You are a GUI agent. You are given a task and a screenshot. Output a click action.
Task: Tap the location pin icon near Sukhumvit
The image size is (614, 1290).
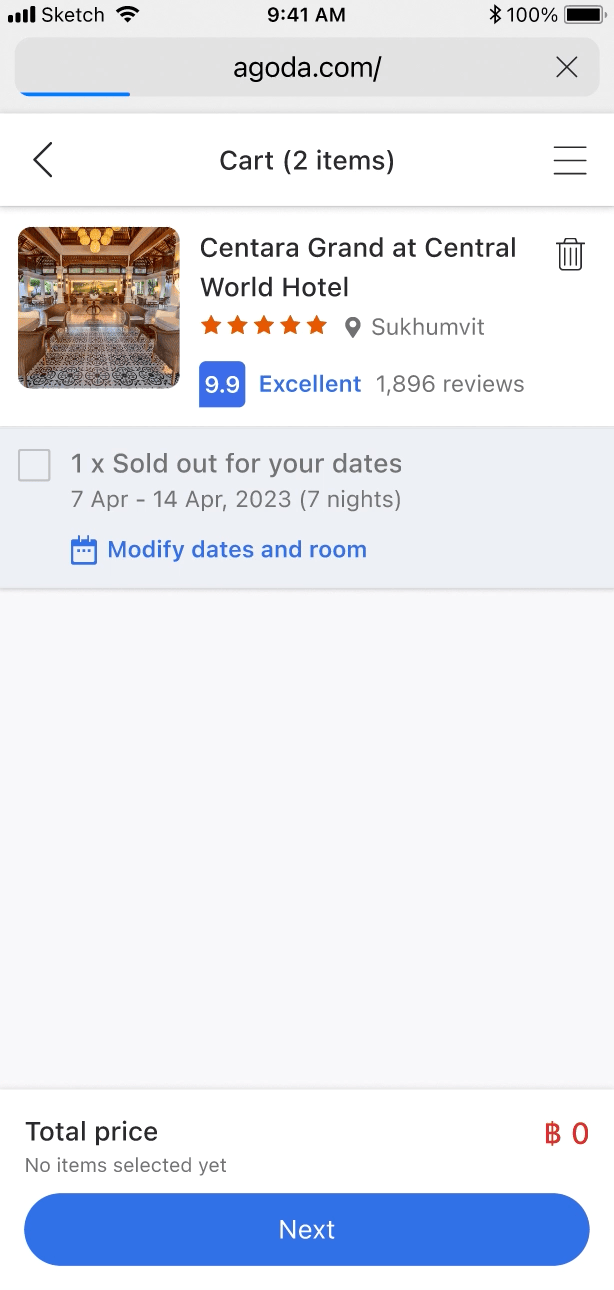coord(352,327)
